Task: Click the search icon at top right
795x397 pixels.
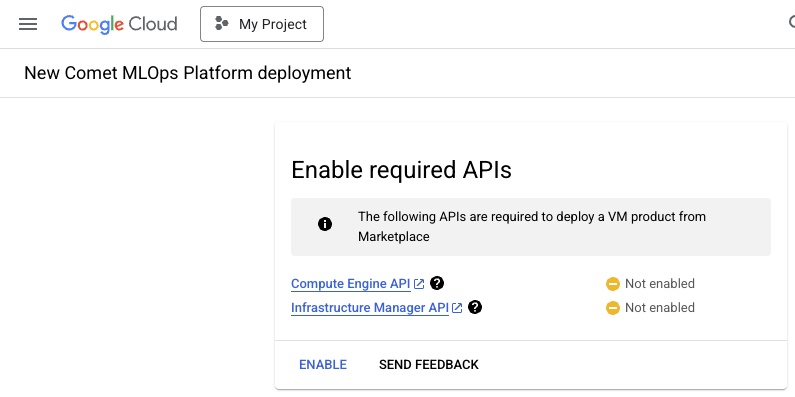Action: coord(791,22)
